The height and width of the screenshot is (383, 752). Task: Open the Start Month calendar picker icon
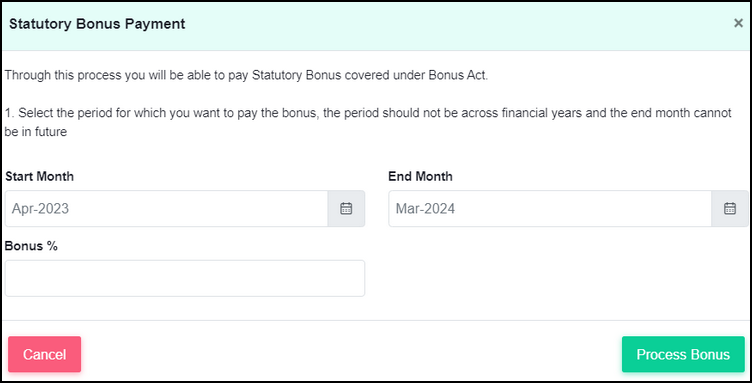point(346,209)
